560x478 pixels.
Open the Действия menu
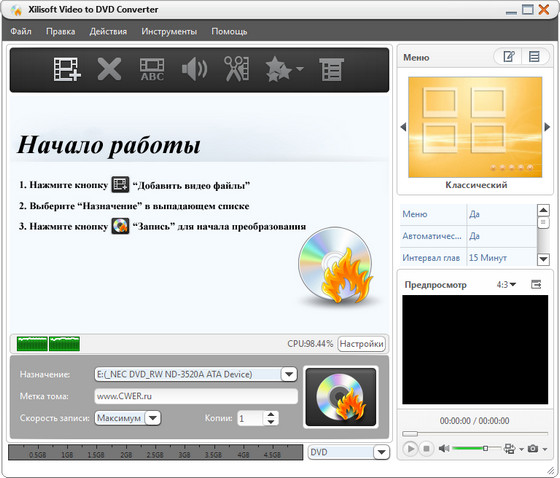coord(108,31)
